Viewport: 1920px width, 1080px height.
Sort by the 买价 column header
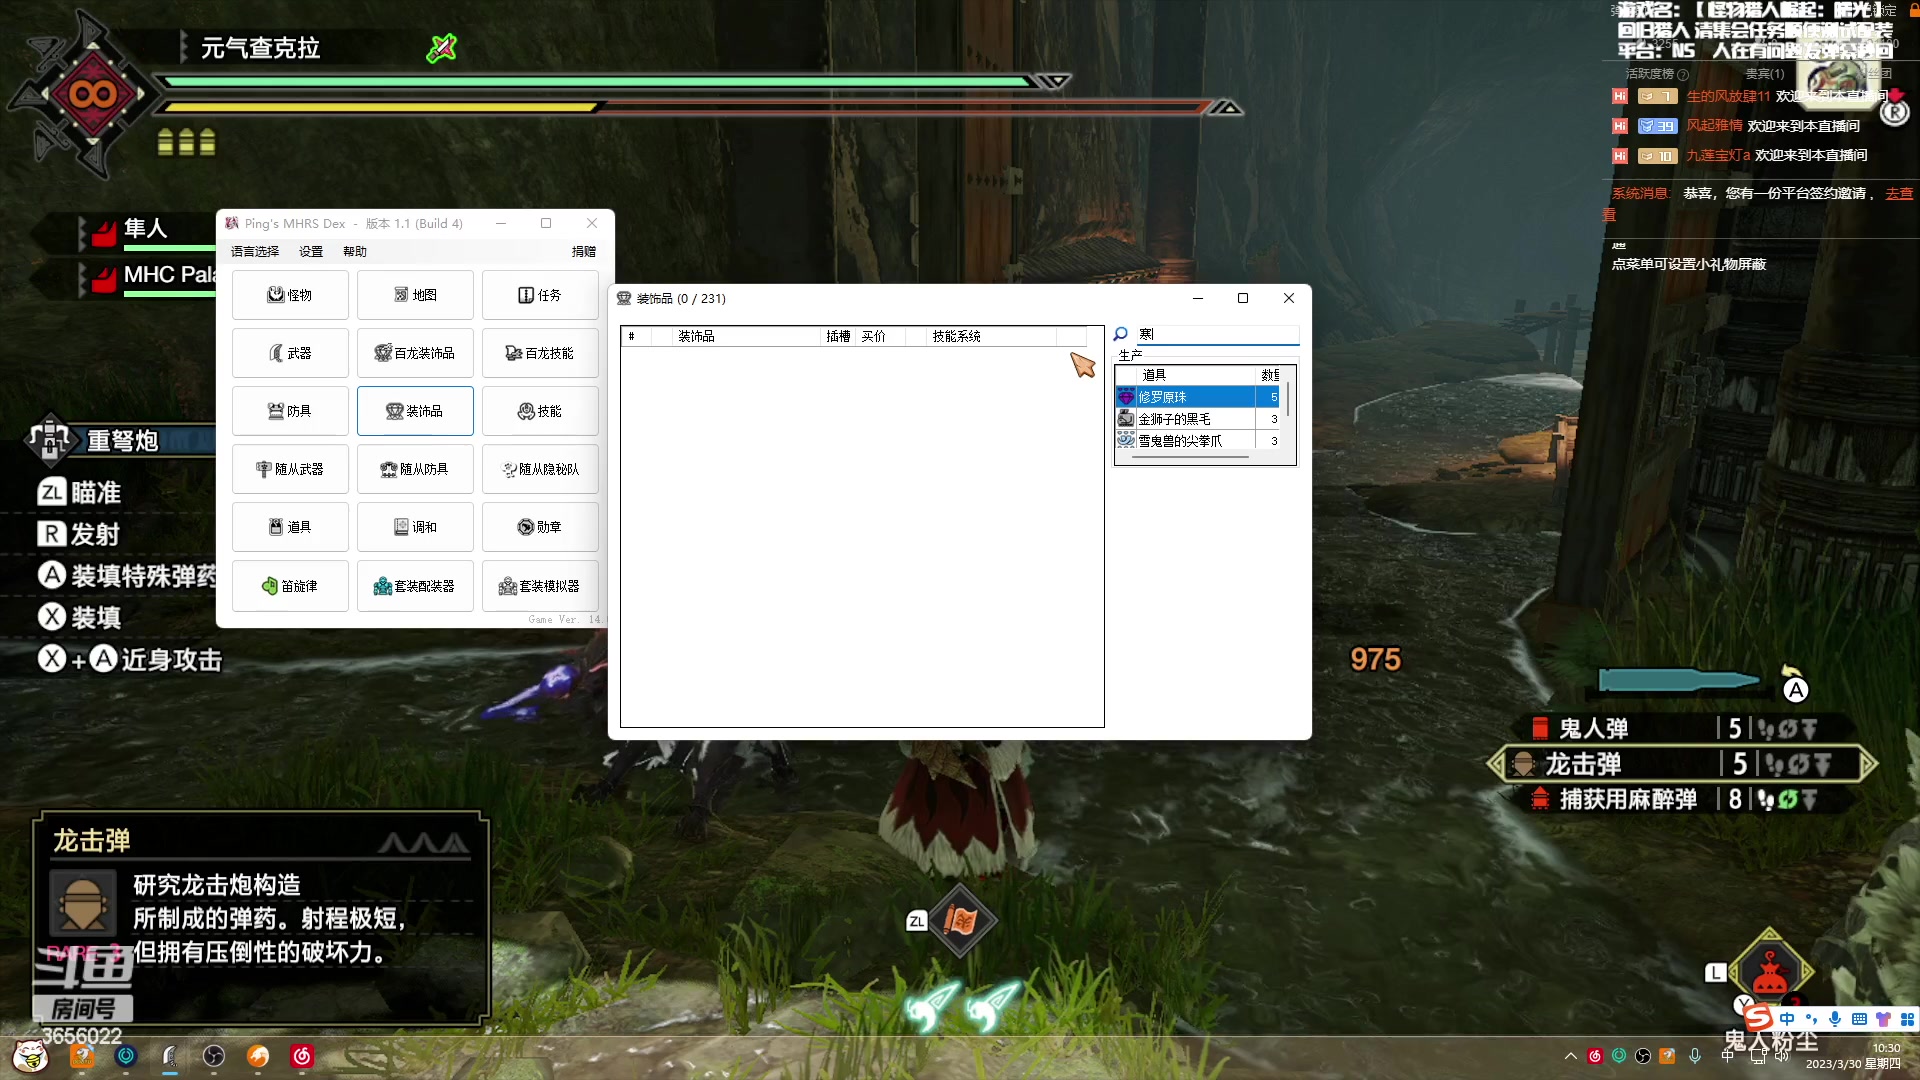(x=880, y=336)
